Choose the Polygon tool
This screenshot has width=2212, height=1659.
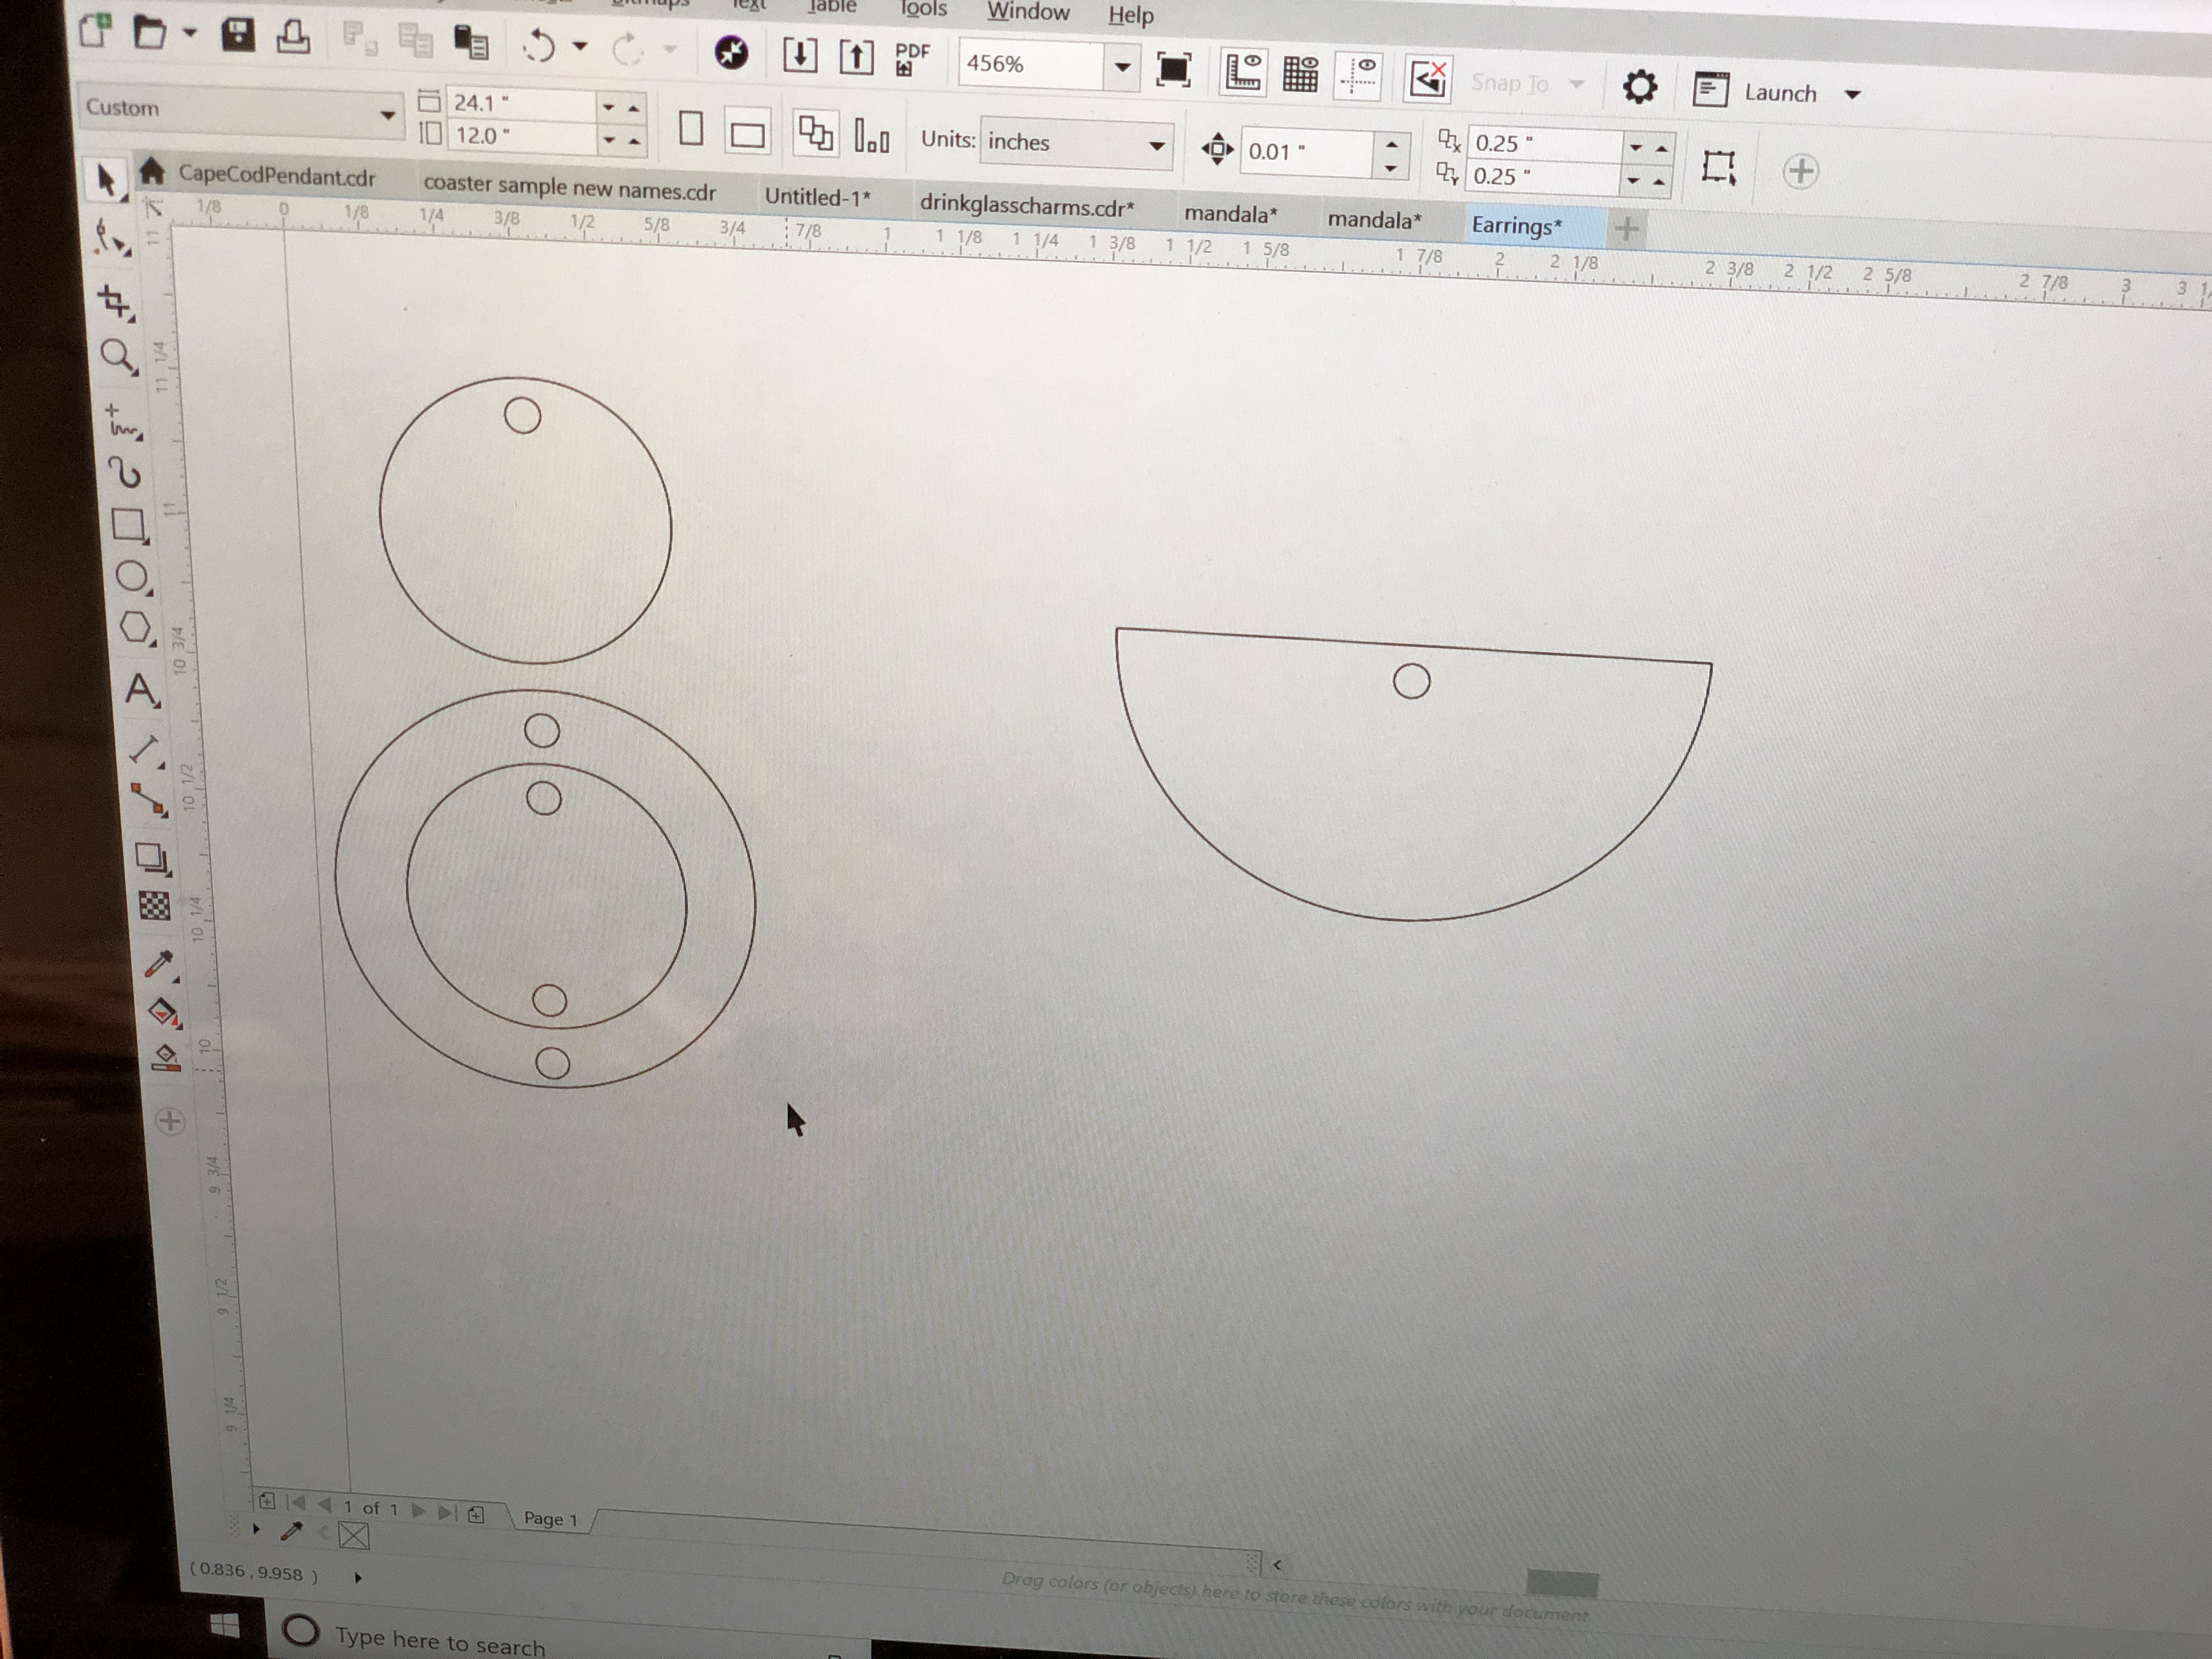tap(137, 629)
